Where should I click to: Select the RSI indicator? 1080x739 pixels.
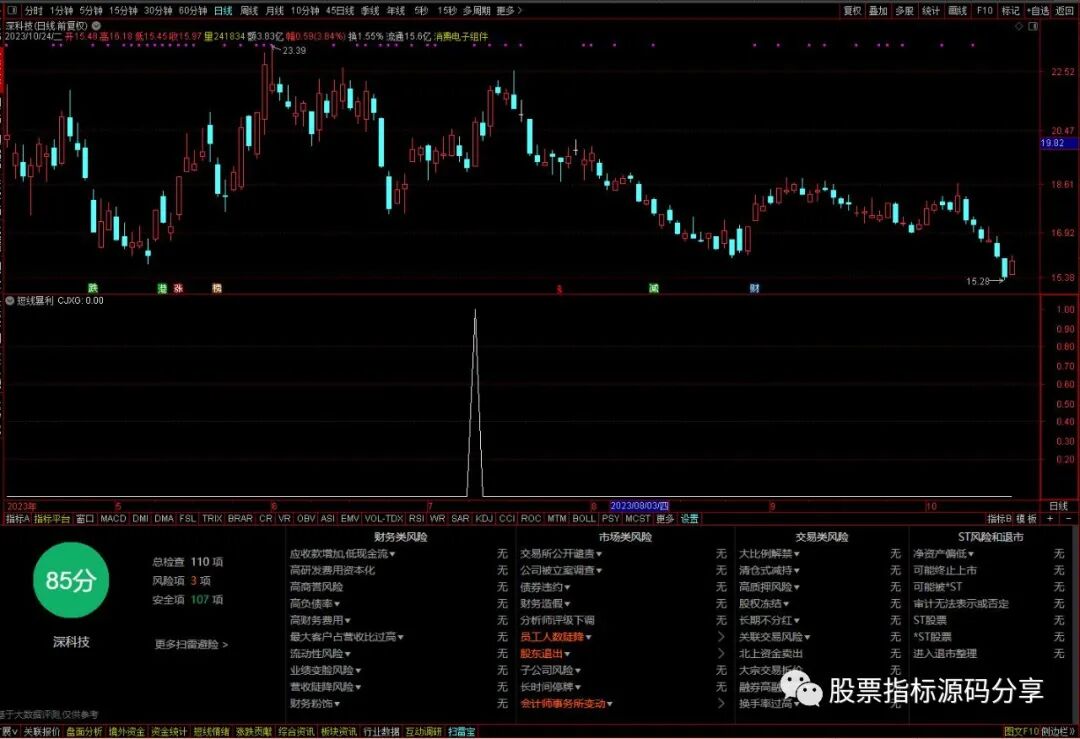tap(416, 519)
